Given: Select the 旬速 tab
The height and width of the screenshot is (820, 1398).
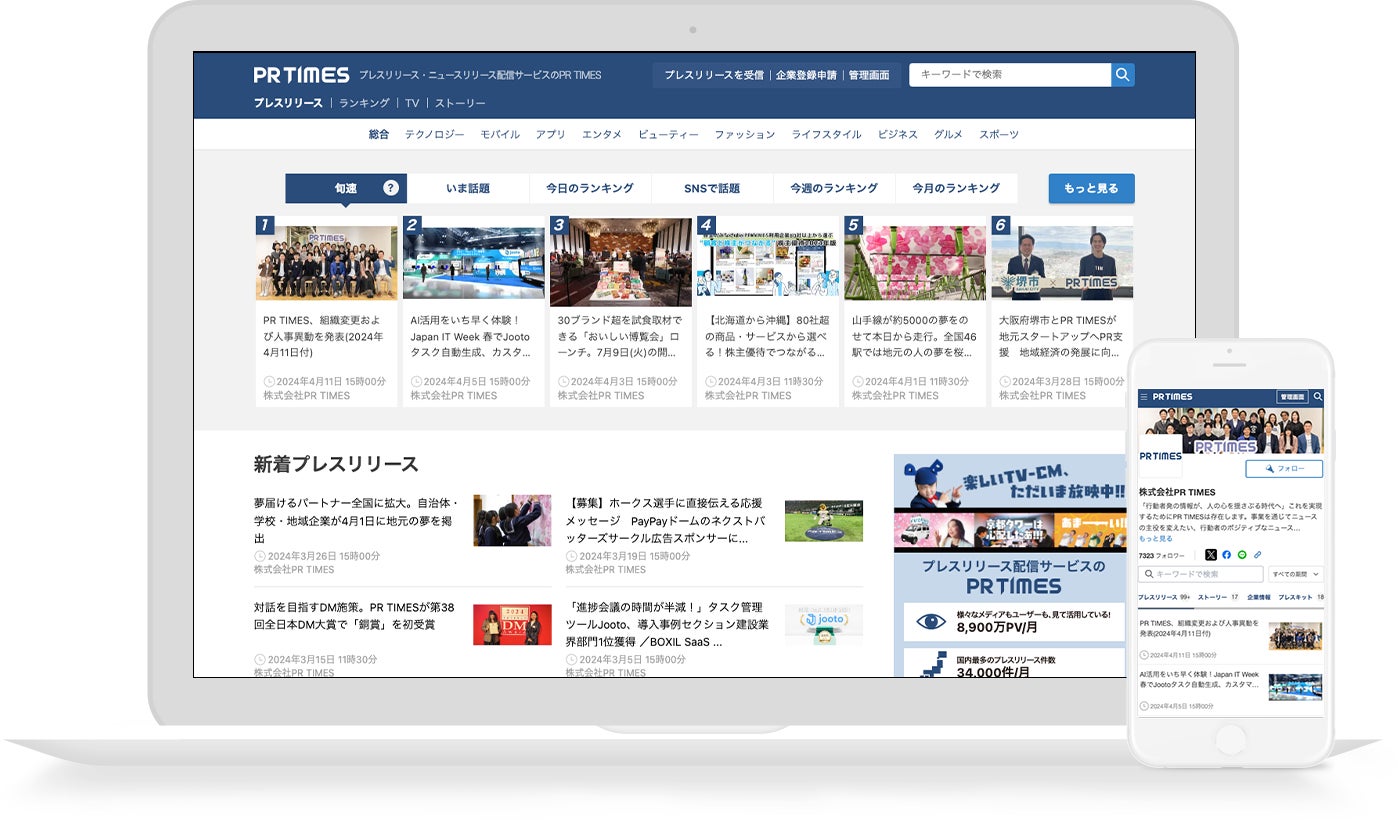Looking at the screenshot, I should (346, 188).
